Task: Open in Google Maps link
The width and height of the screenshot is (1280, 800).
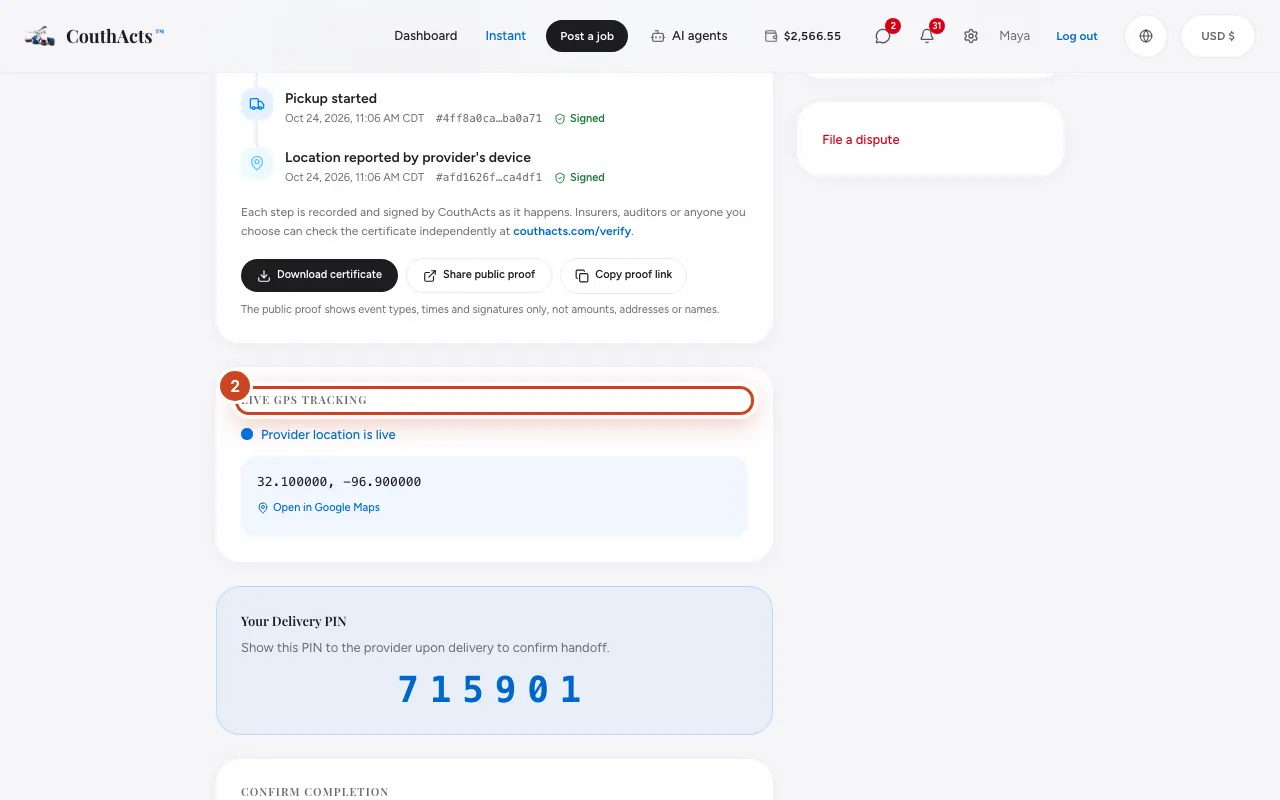Action: 319,508
